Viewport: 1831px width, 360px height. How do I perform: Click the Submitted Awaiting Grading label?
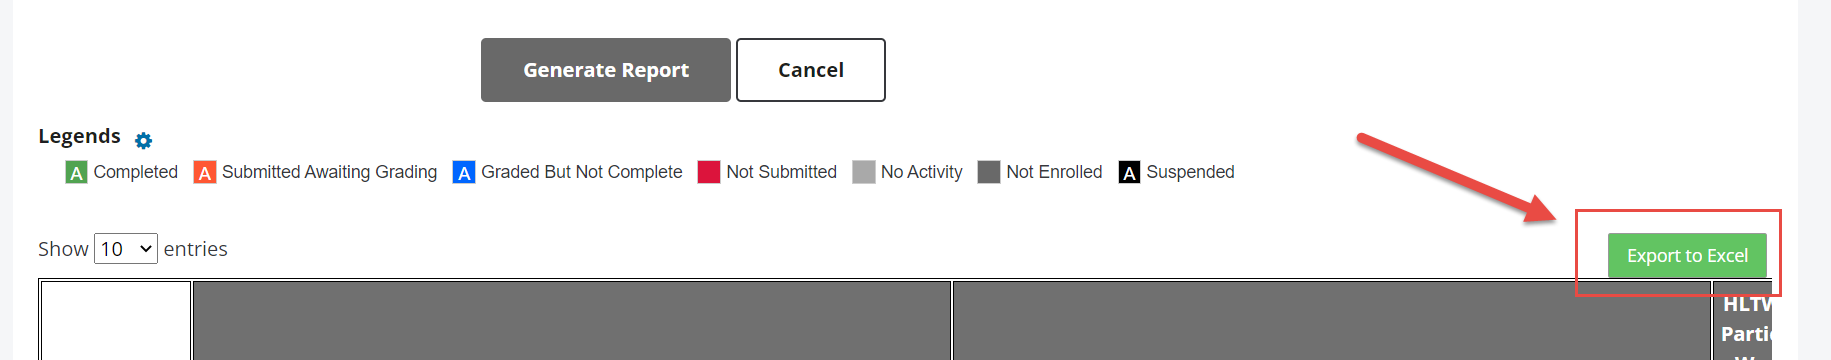pyautogui.click(x=329, y=172)
